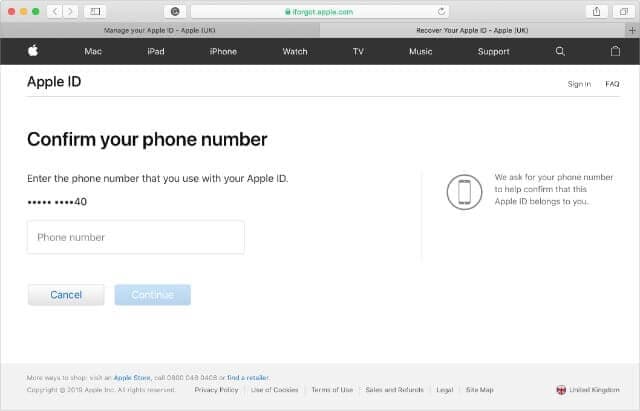
Task: Click the privacy report icon beside address bar
Action: 175,11
